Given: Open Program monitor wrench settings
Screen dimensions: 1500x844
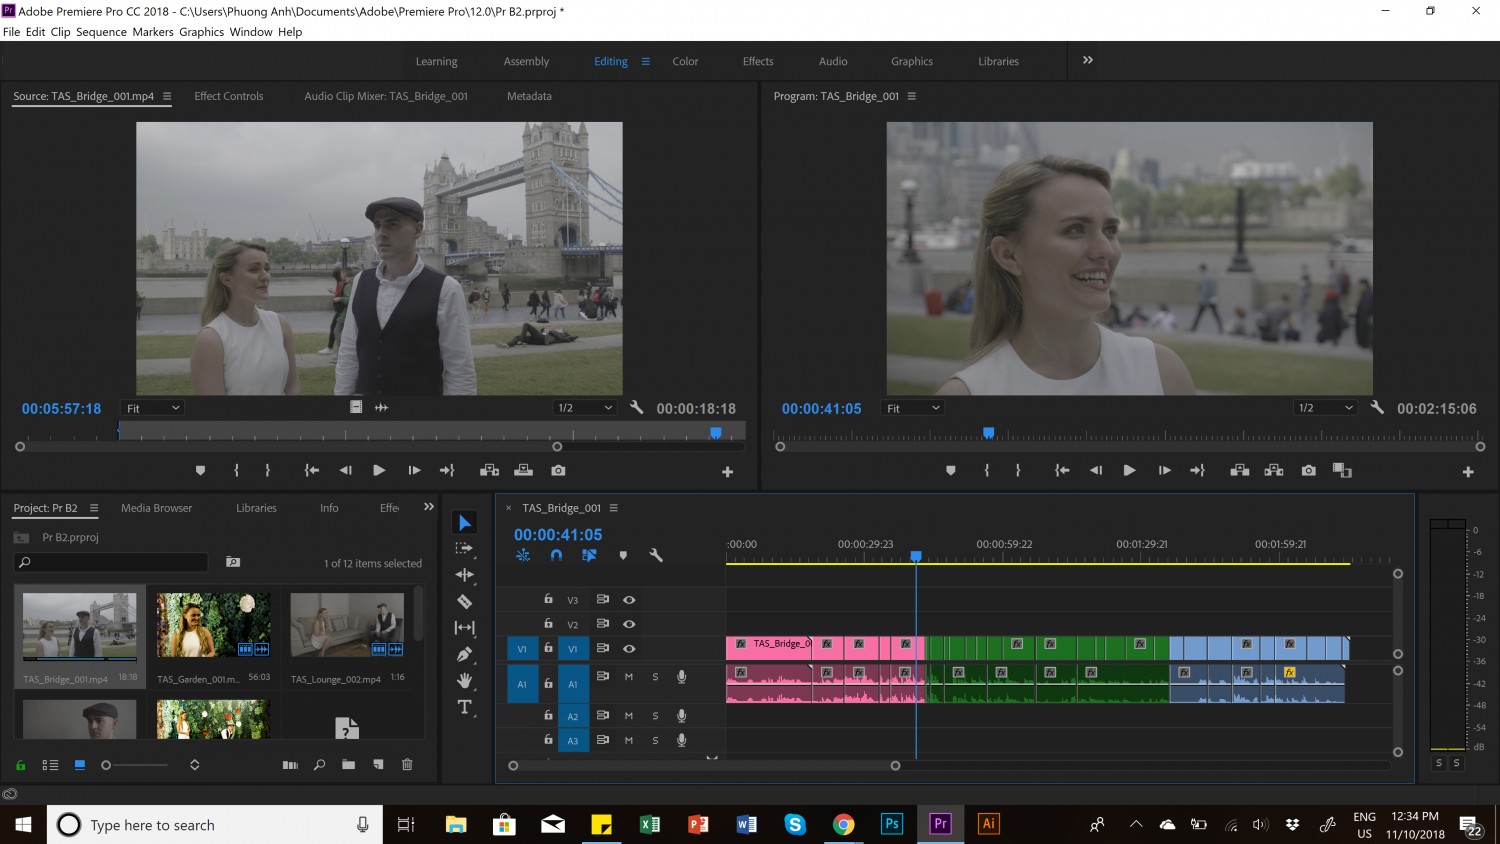Looking at the screenshot, I should pos(1377,407).
